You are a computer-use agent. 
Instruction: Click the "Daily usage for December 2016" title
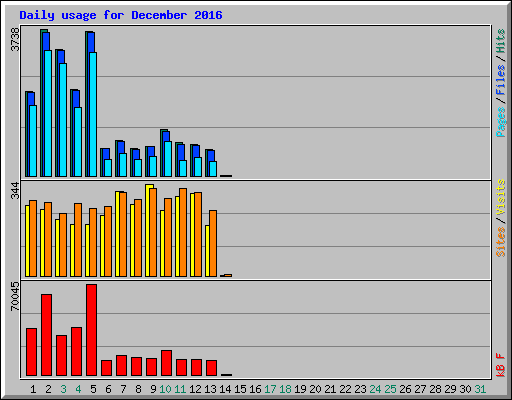(121, 15)
